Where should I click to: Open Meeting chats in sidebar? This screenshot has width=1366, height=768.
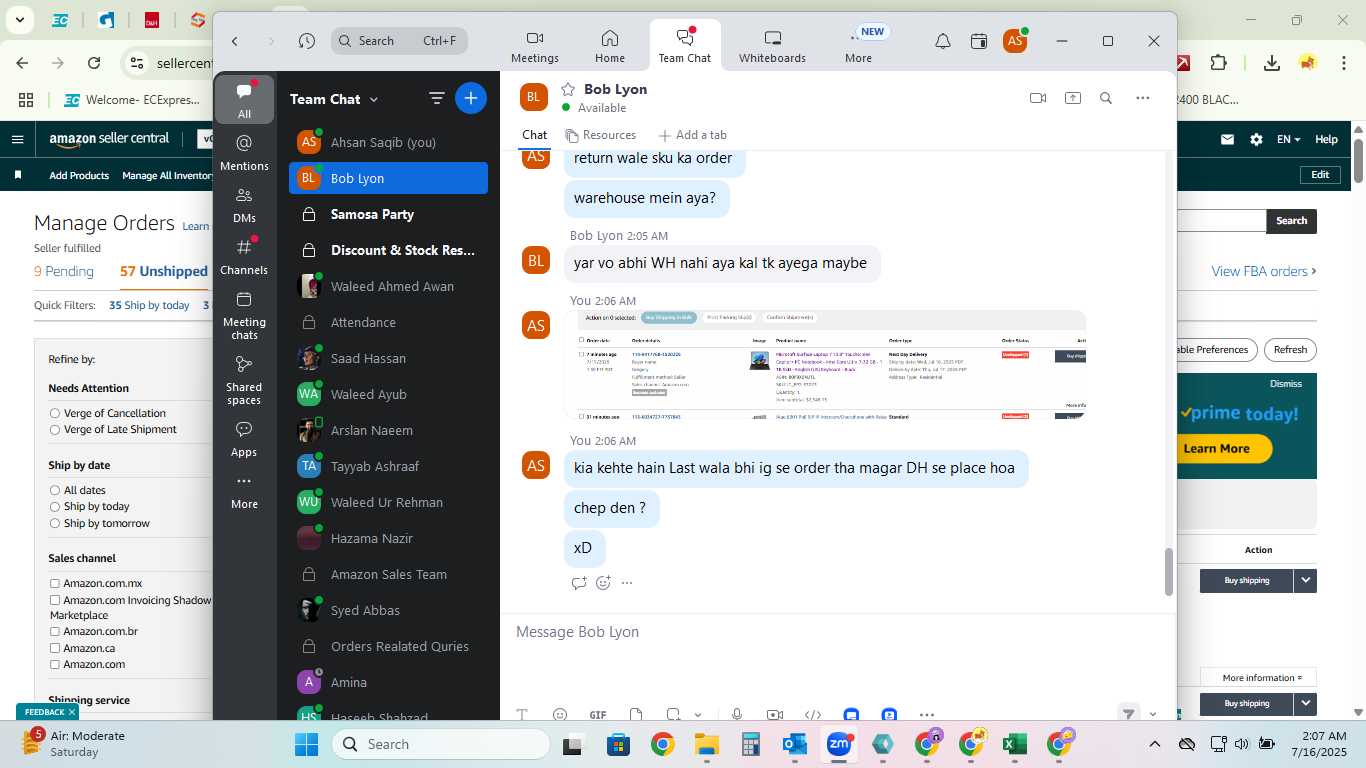(244, 315)
